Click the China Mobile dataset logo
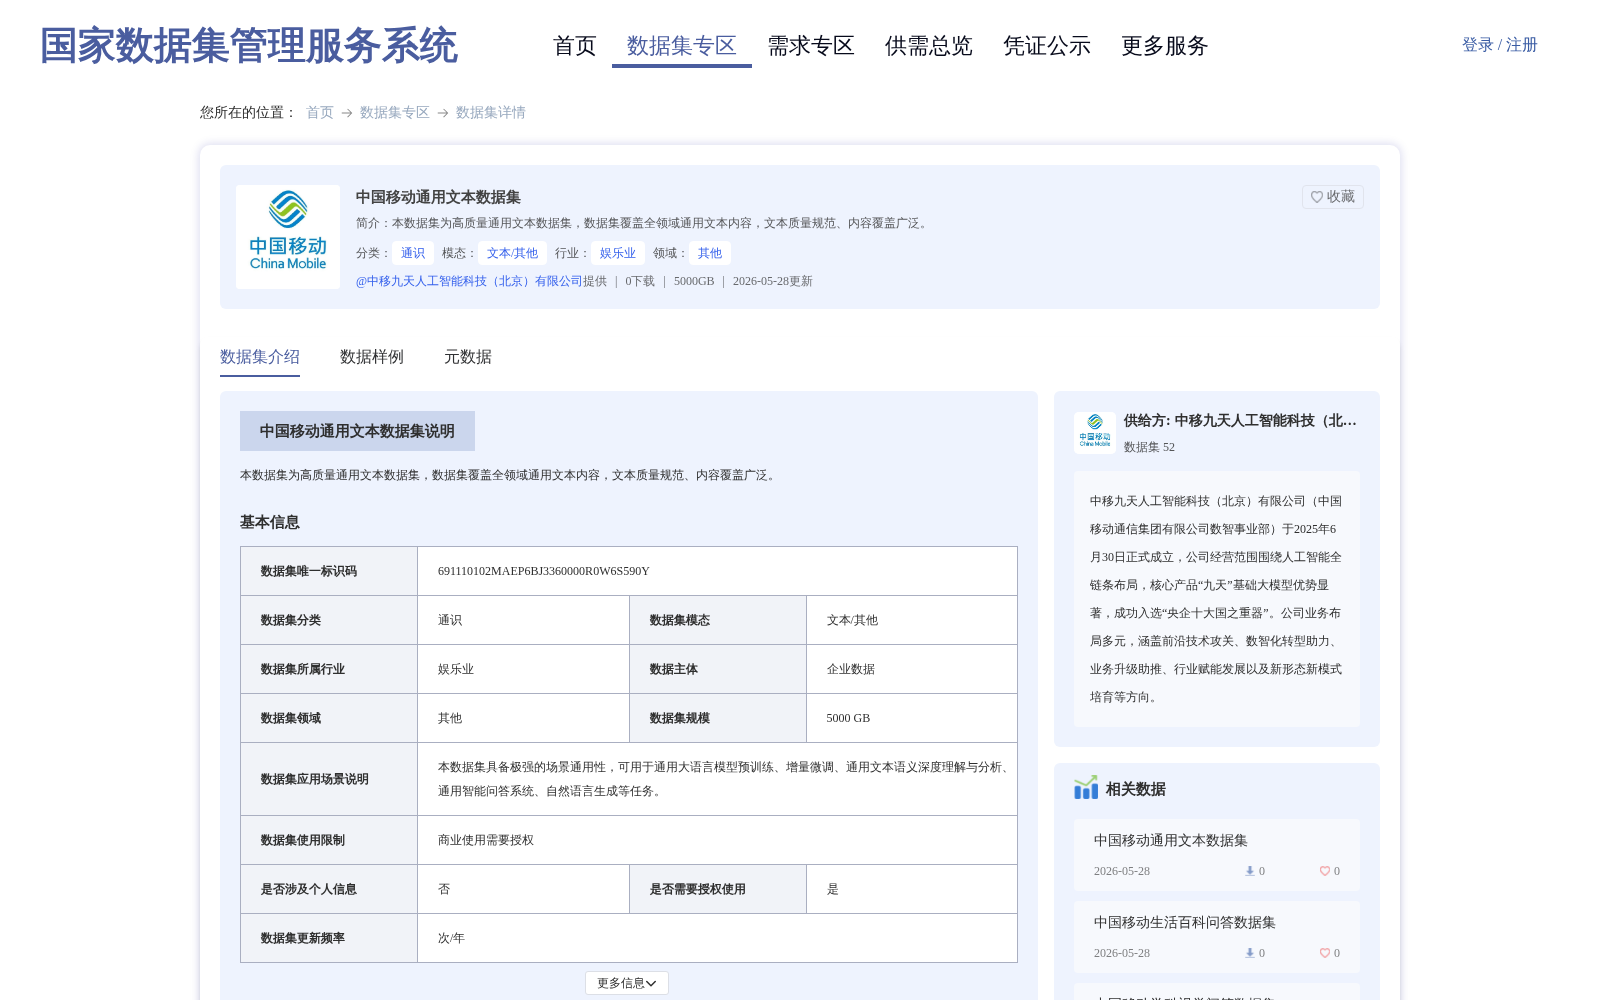Image resolution: width=1600 pixels, height=1000 pixels. [288, 237]
